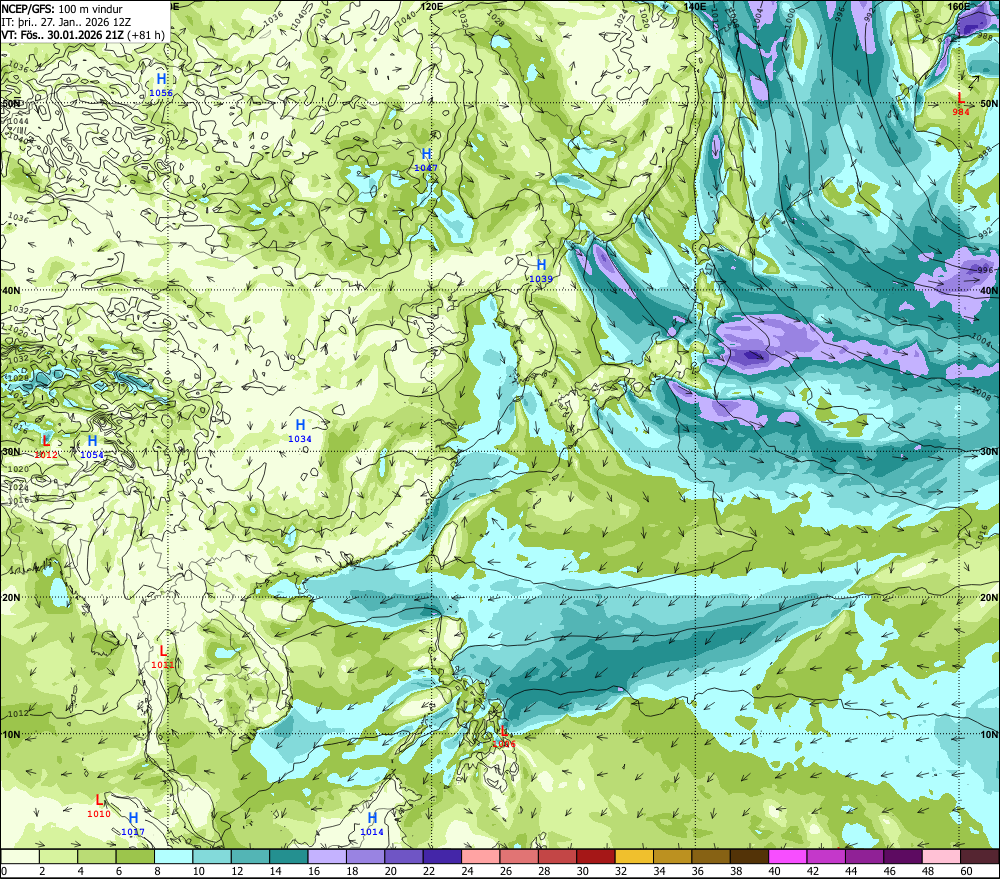Pick the dark indigo 22–24 legend swatch
The image size is (1000, 879).
(443, 856)
